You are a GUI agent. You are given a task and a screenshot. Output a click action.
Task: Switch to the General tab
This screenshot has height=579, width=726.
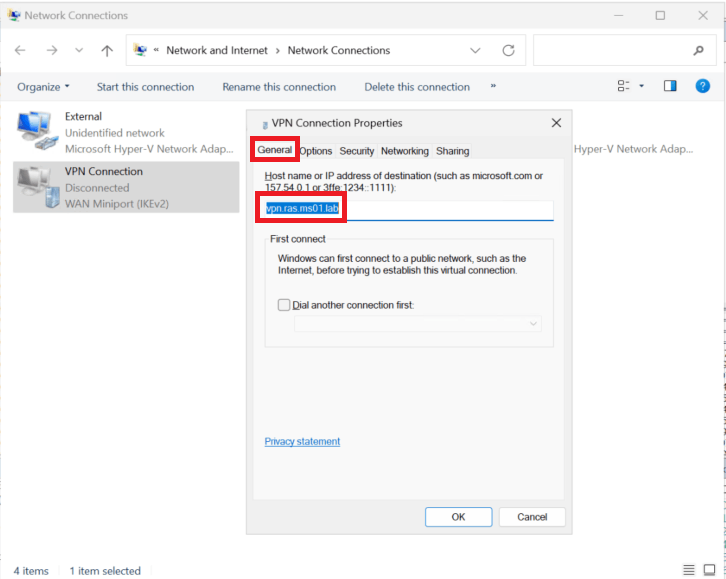[x=275, y=150]
